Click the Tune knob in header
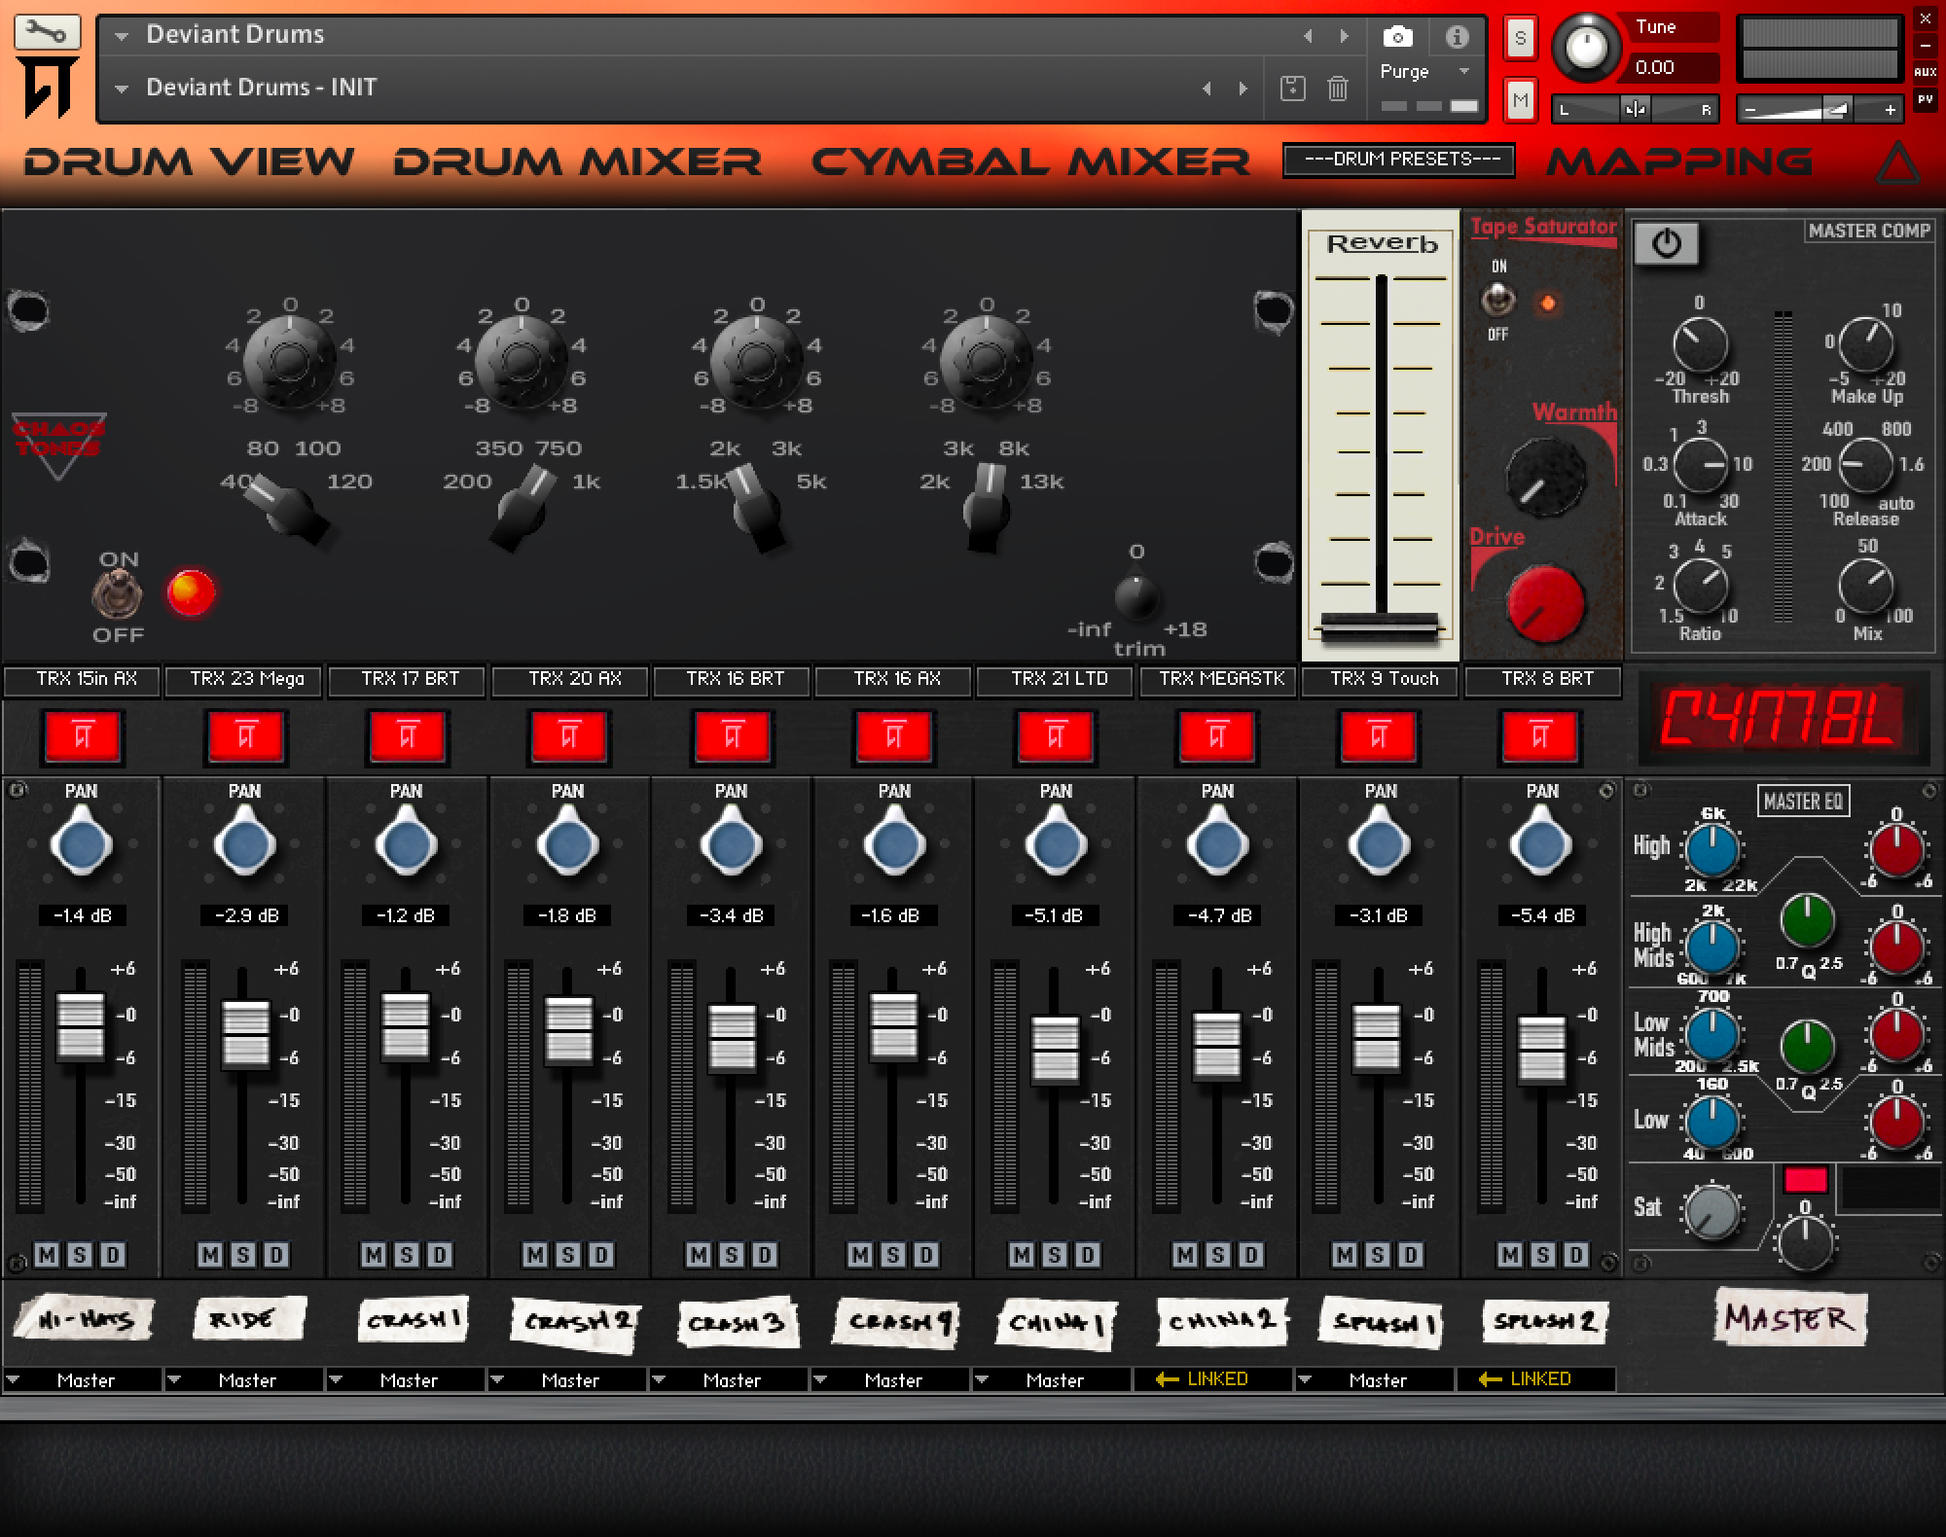Image resolution: width=1946 pixels, height=1537 pixels. (x=1585, y=47)
